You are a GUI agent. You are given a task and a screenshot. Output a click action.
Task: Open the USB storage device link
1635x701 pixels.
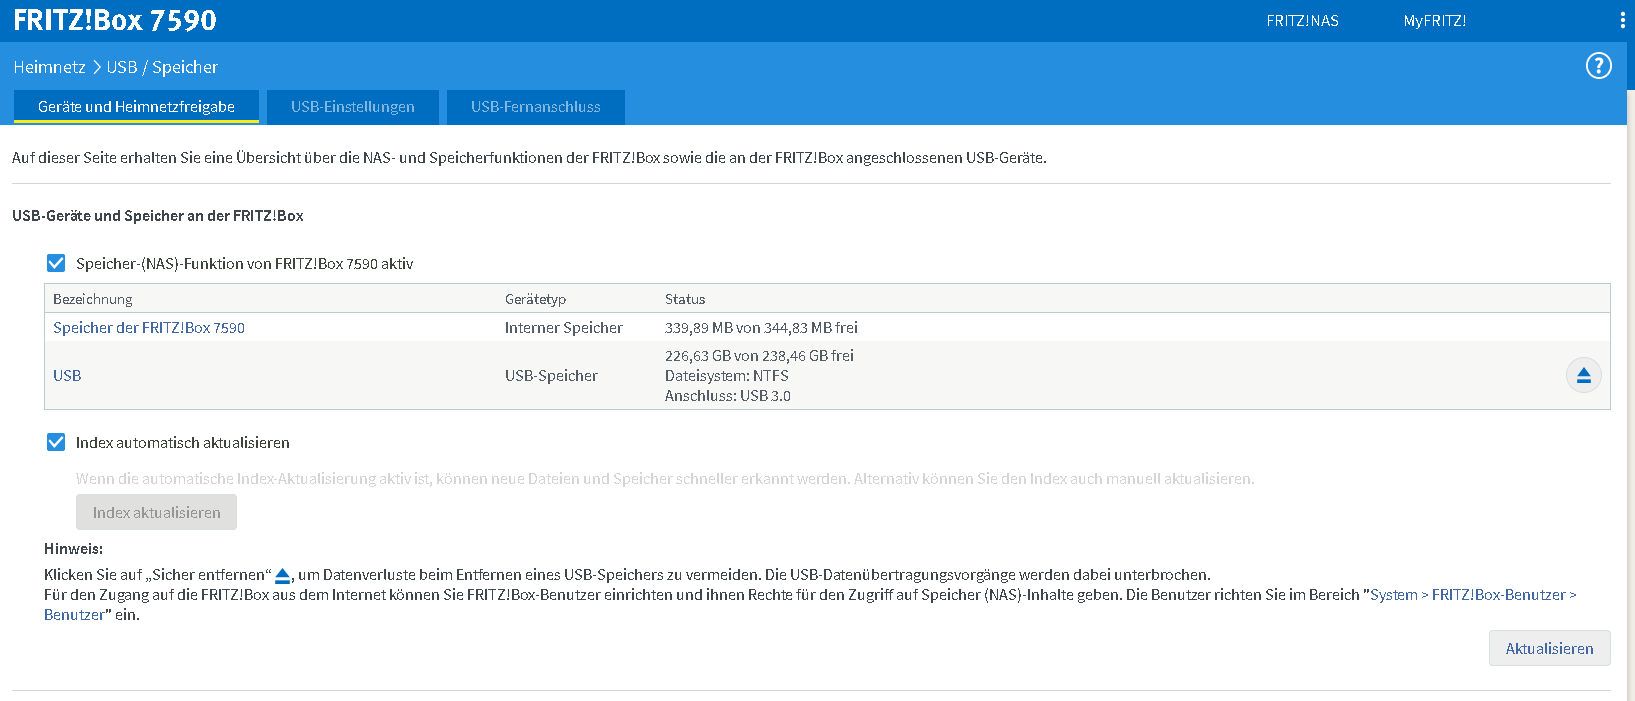[x=67, y=376]
